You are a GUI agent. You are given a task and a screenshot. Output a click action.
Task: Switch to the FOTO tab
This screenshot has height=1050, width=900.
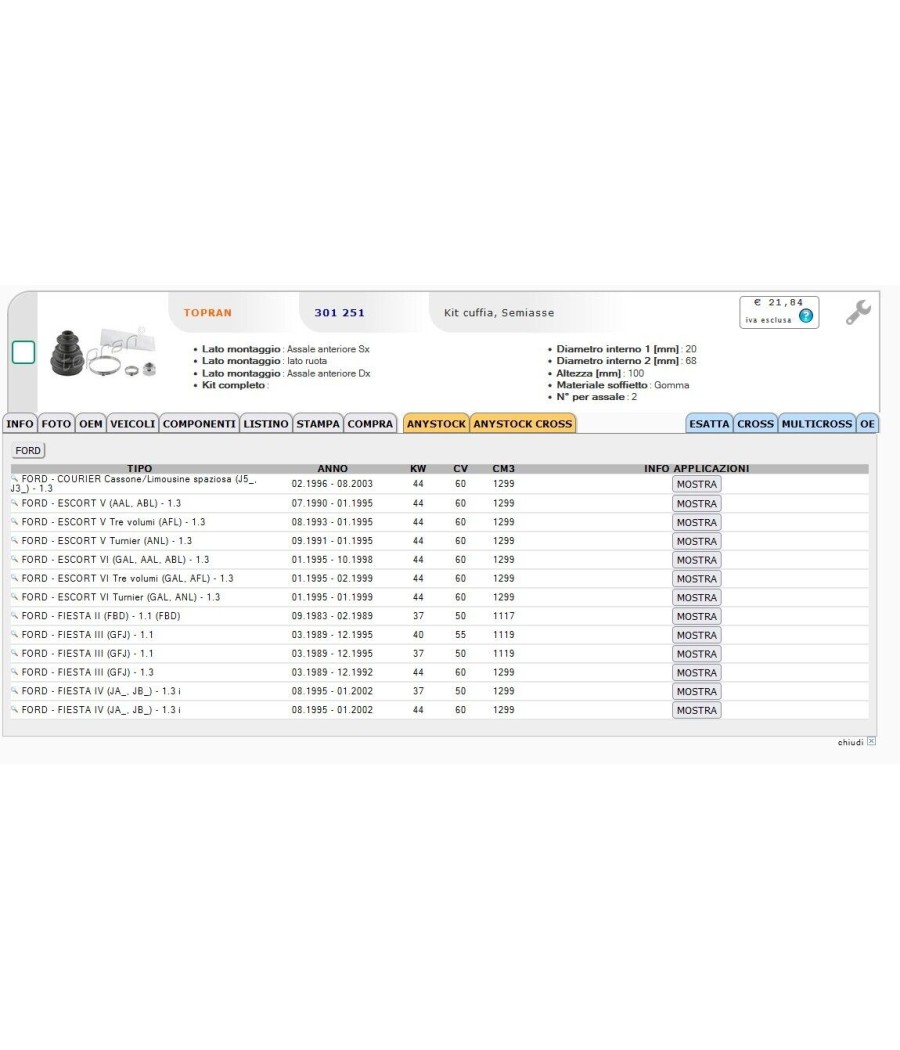(x=56, y=424)
